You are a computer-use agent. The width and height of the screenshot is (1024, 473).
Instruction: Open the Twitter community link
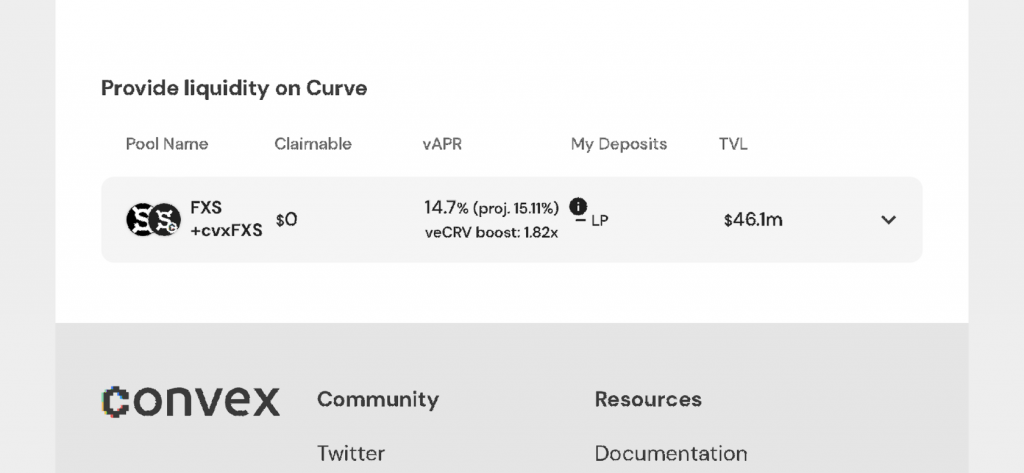pos(351,453)
